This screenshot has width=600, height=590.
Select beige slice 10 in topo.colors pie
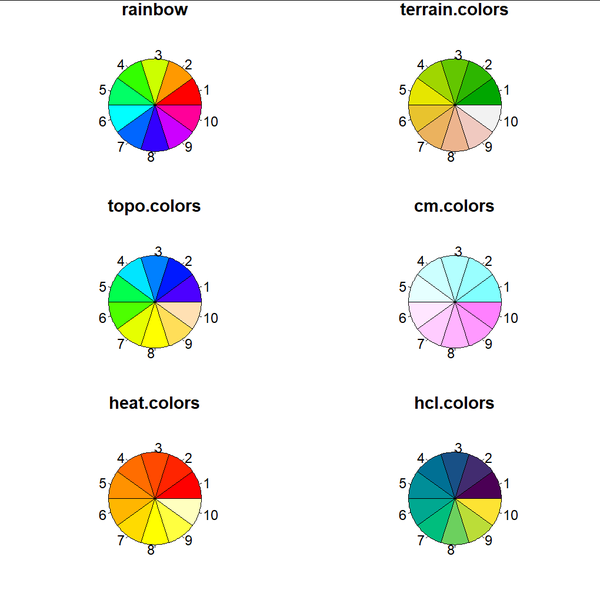pos(183,313)
